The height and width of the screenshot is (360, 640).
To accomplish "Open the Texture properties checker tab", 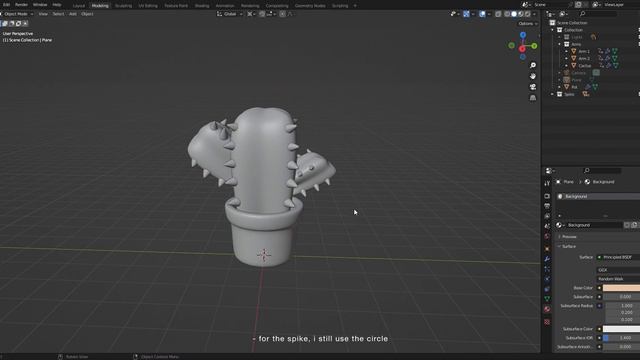I will coord(547,322).
